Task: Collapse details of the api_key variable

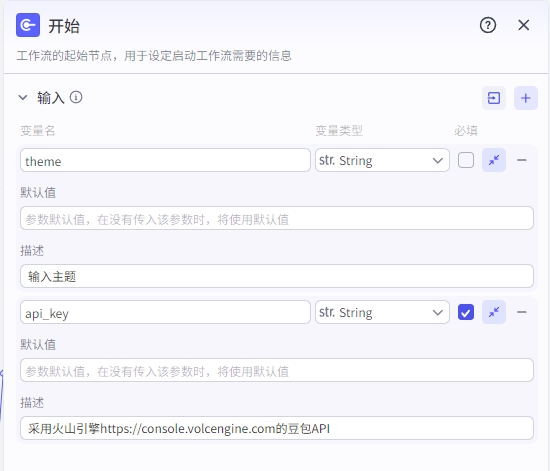Action: coord(494,312)
